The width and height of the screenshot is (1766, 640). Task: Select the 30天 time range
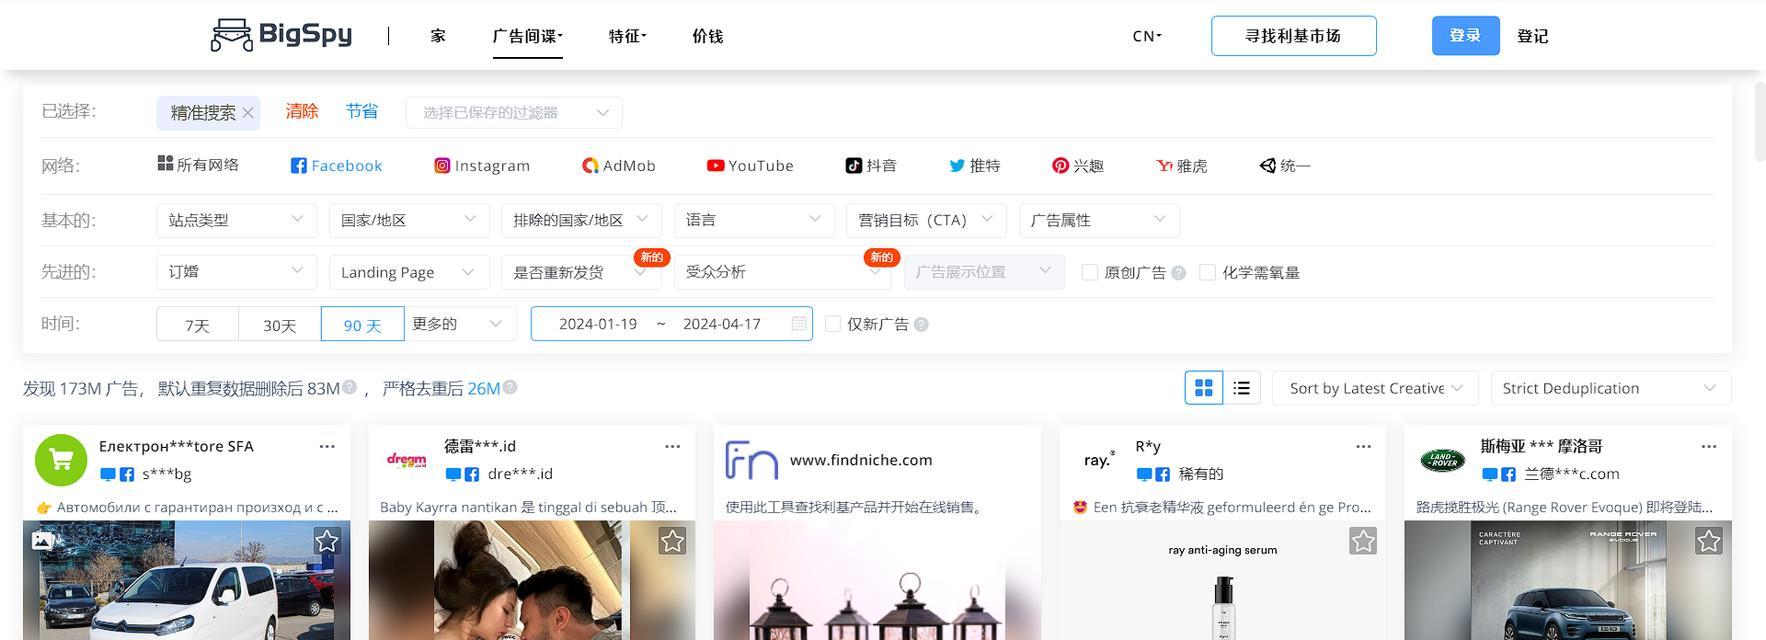pyautogui.click(x=280, y=324)
